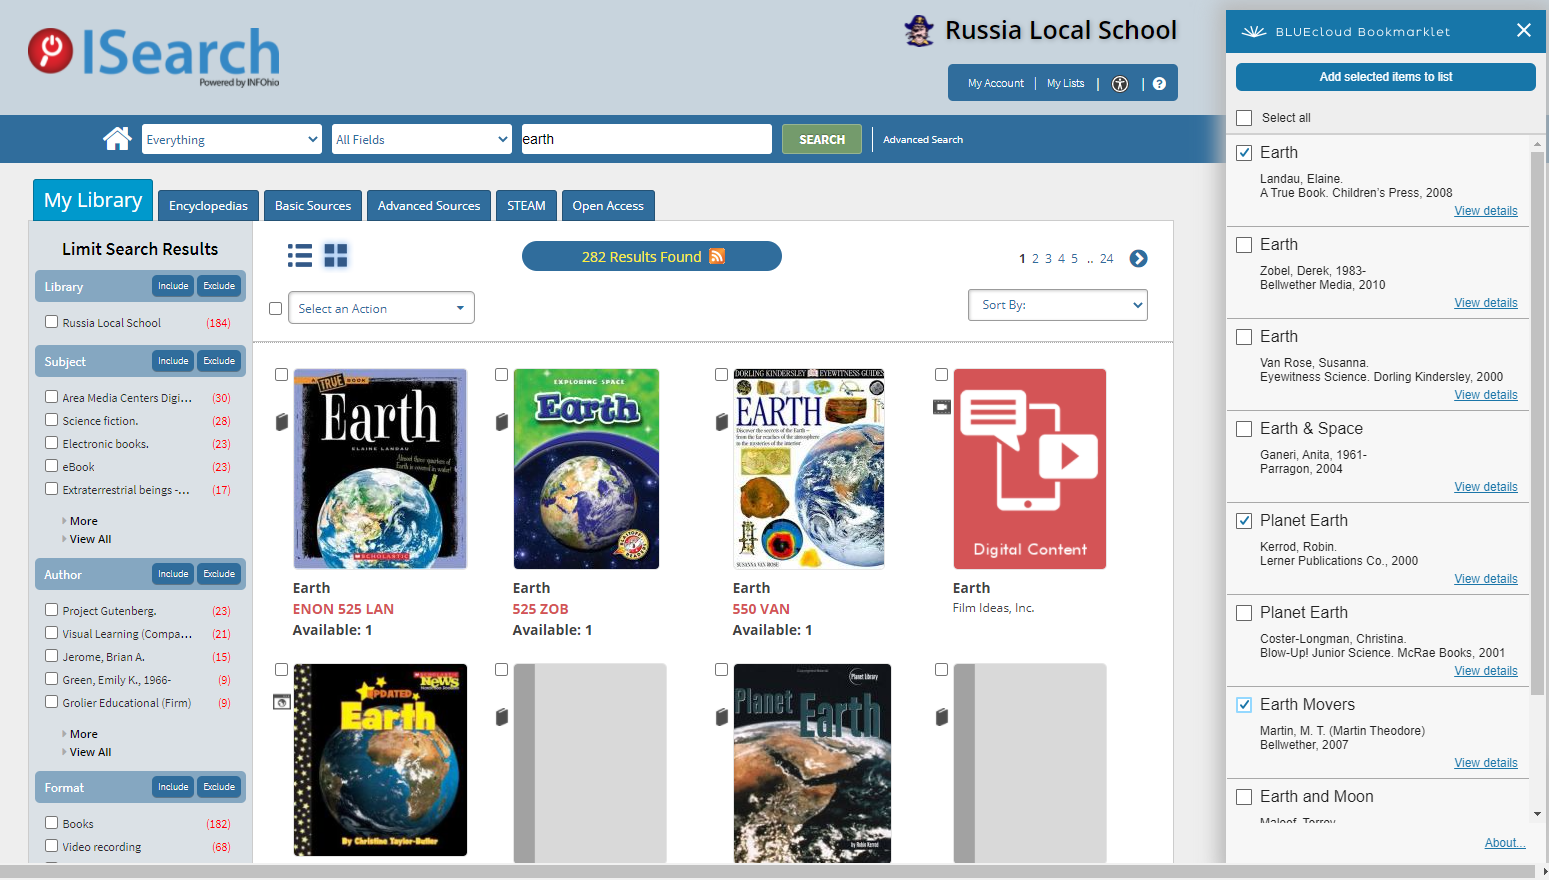Open the Everything search scope dropdown
1549x880 pixels.
[x=232, y=139]
